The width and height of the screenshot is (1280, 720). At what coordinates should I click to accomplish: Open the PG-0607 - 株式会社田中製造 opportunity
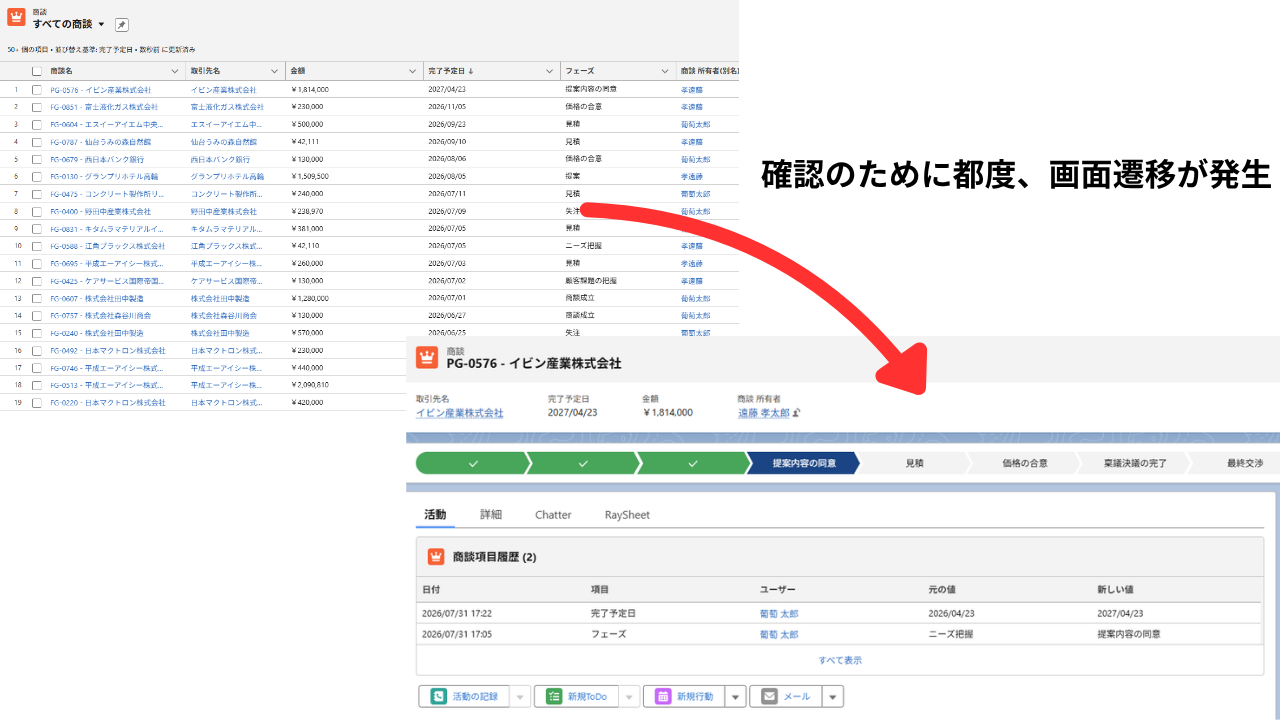97,298
